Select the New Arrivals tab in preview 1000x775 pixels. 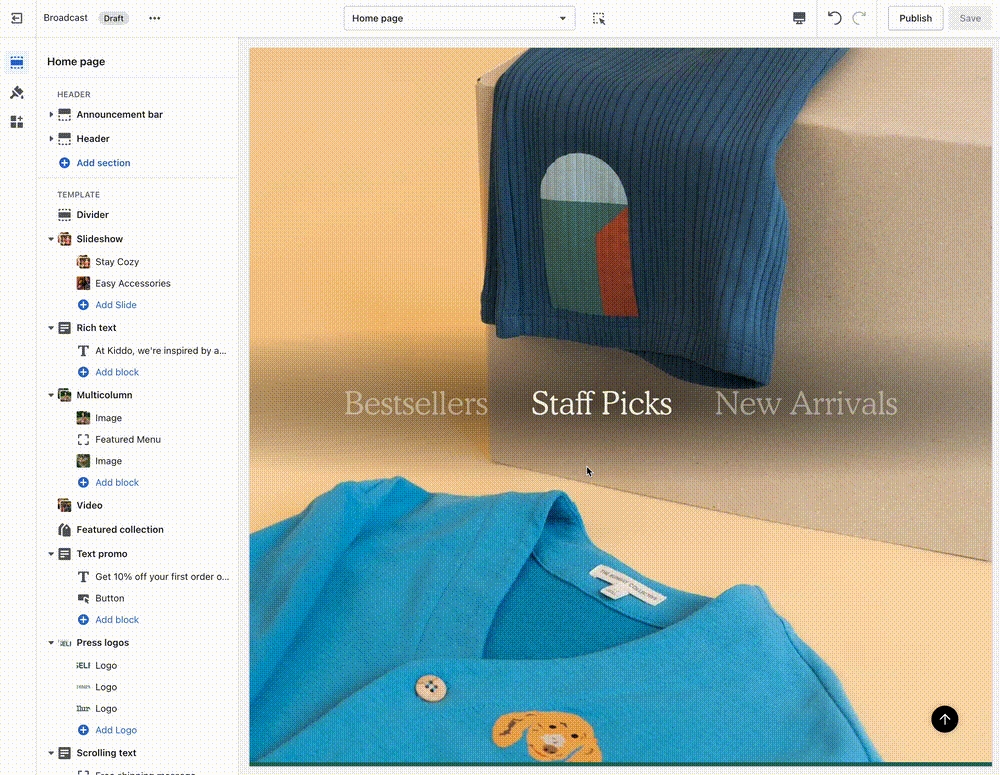tap(805, 403)
